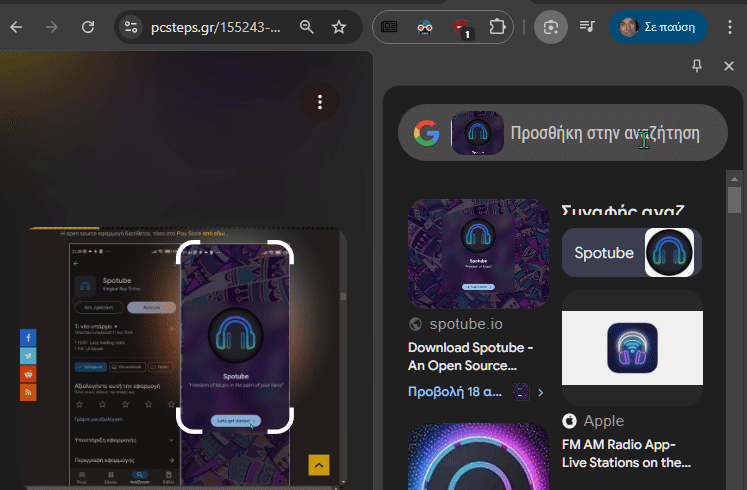The image size is (747, 490).
Task: Select the Spotube related search chip
Action: click(x=632, y=252)
